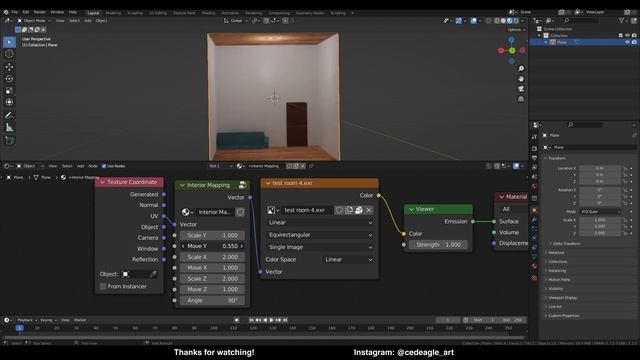Toggle viewport overlays button
Screen dimensions: 640x360
click(473, 21)
